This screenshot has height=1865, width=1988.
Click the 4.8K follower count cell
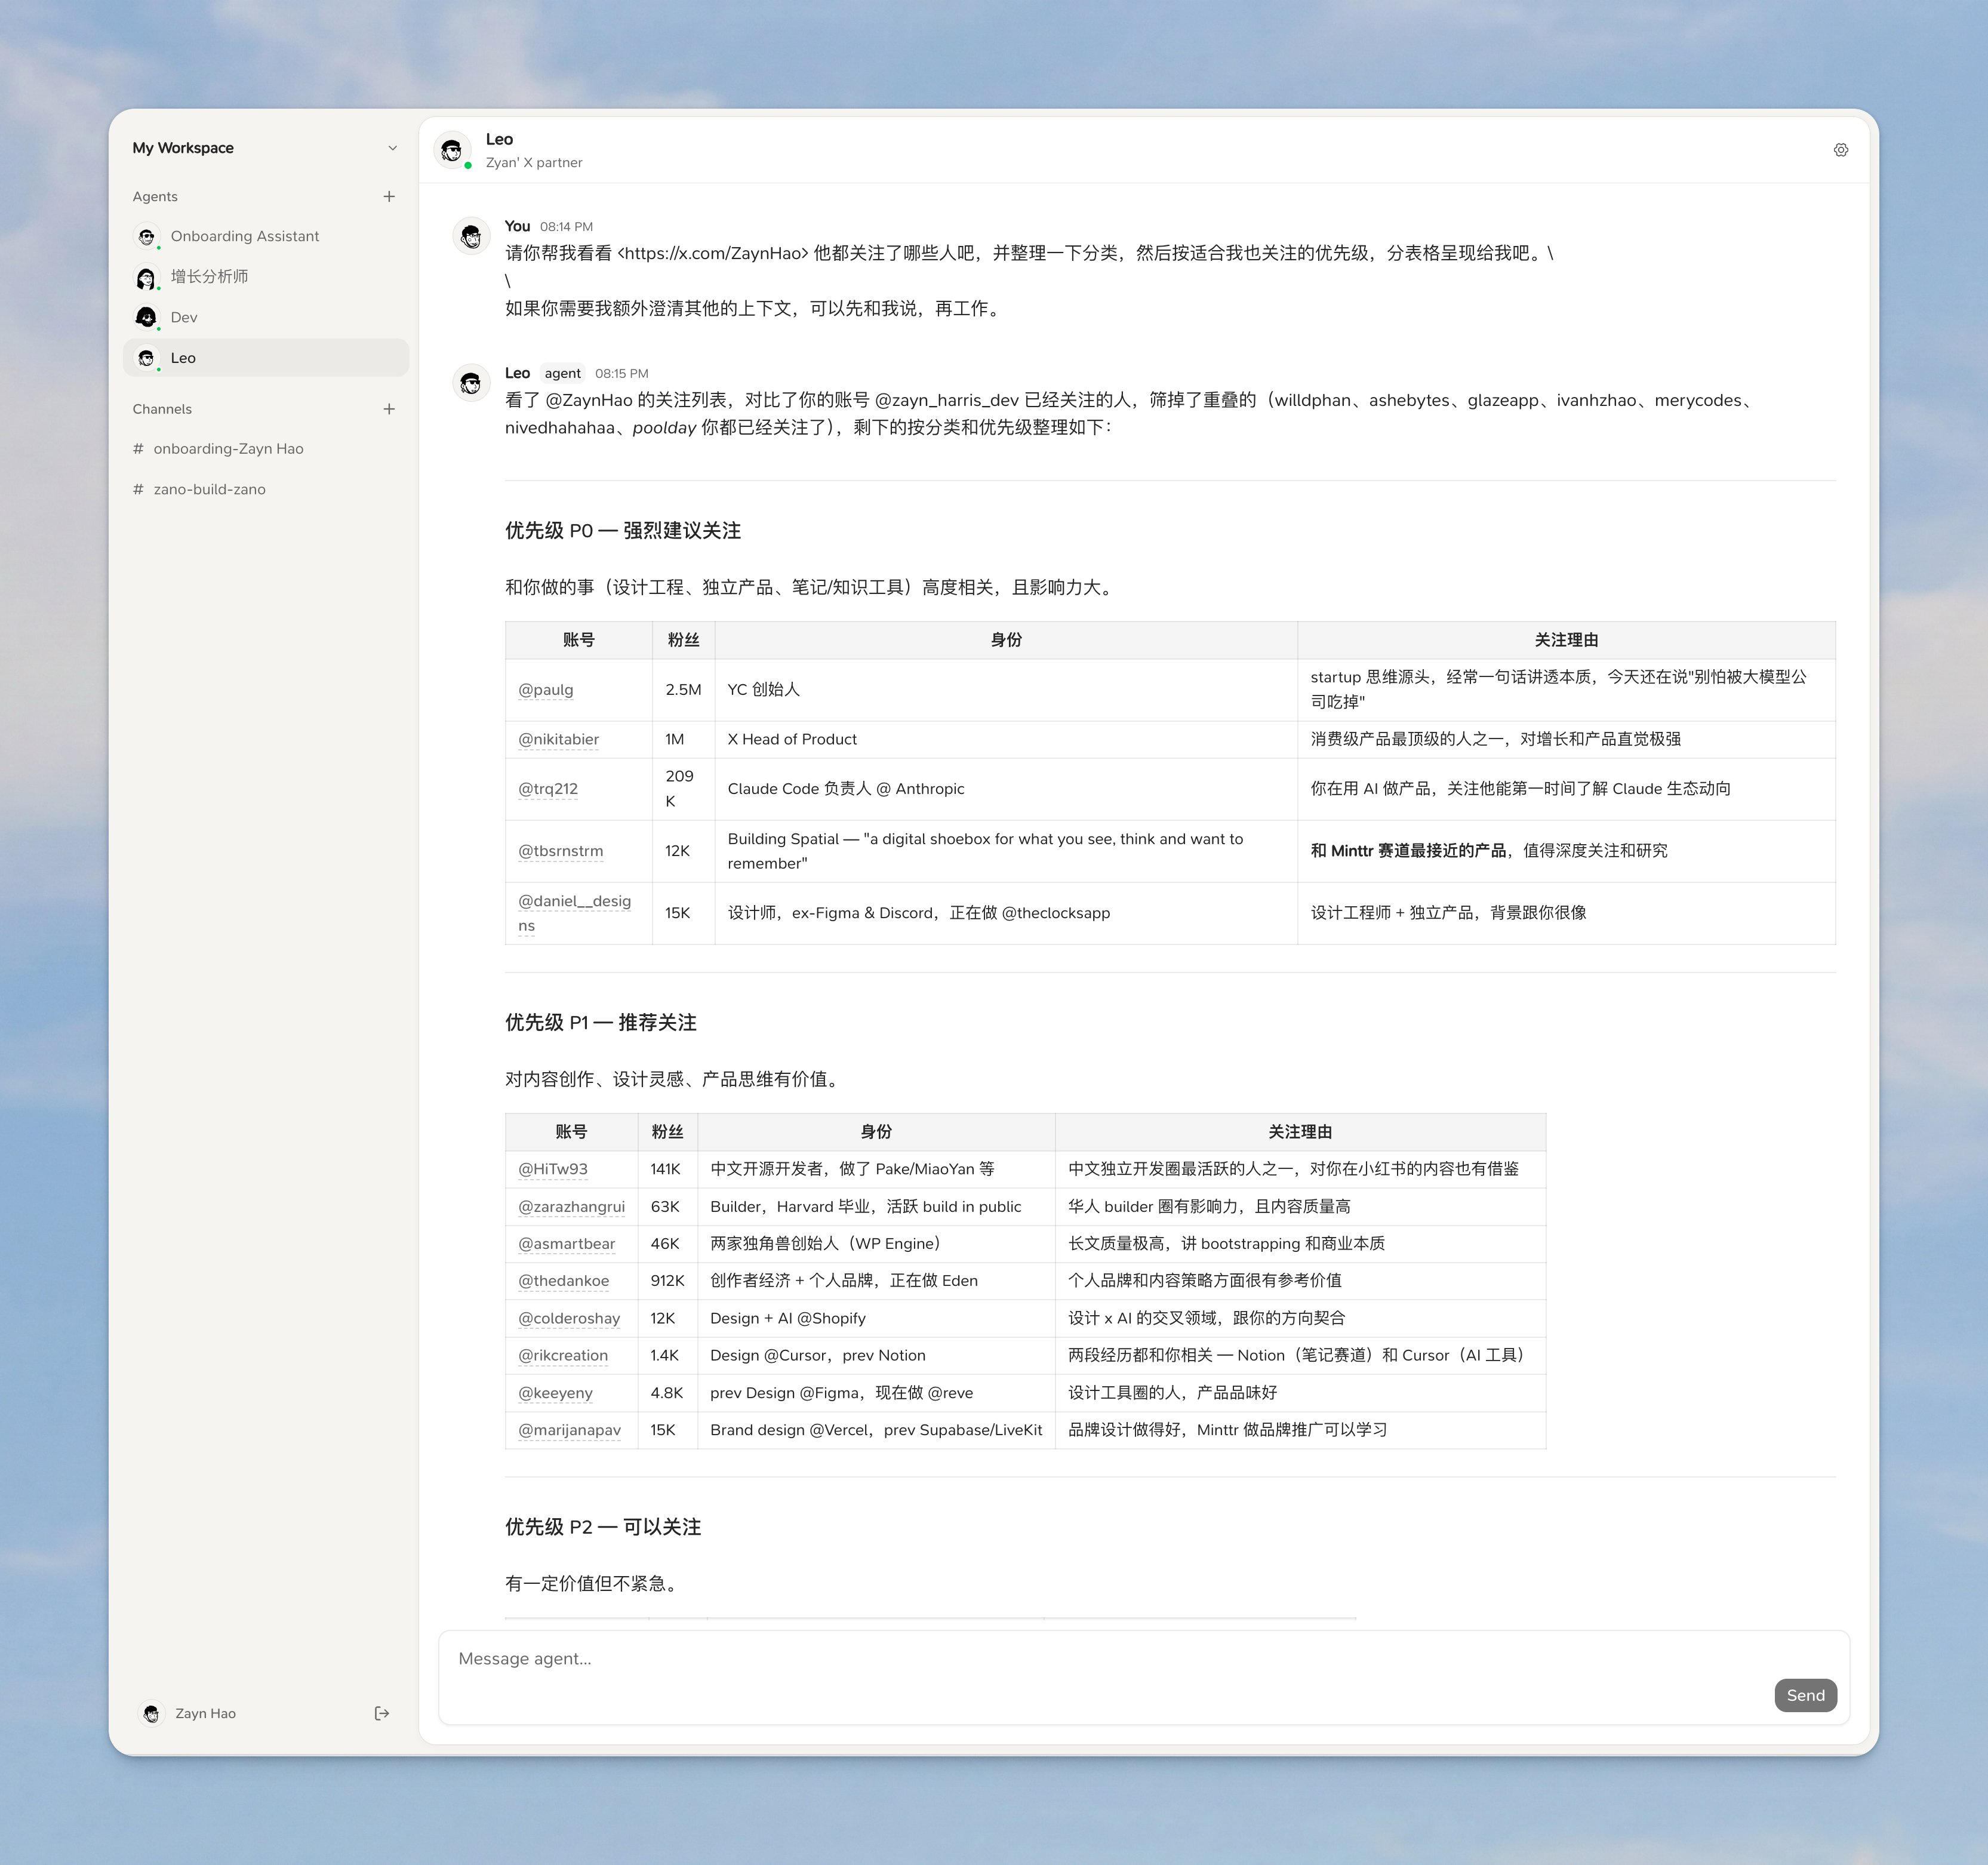point(667,1393)
